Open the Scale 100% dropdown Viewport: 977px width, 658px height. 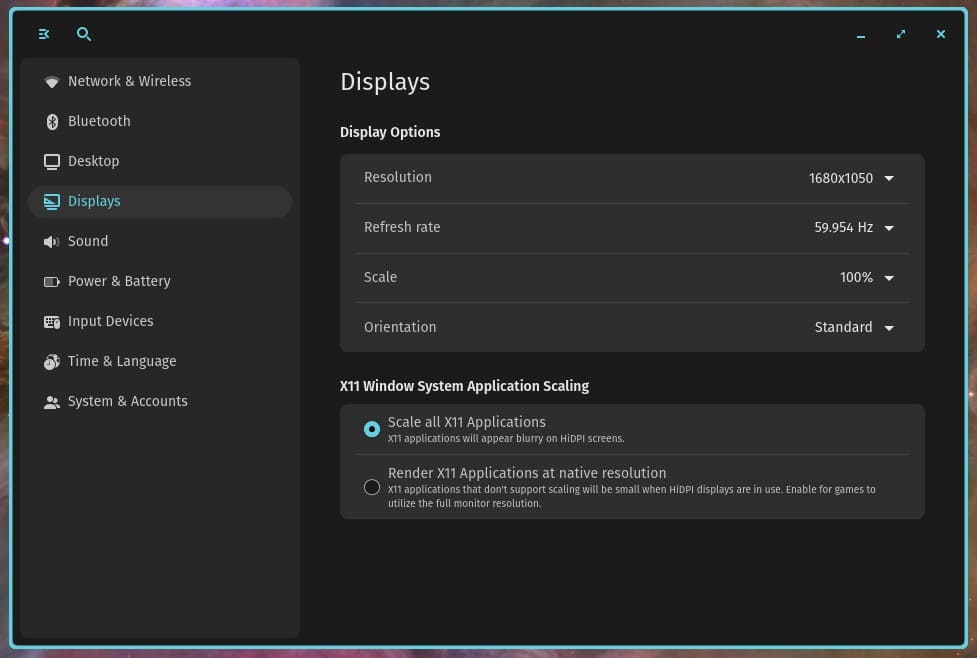(867, 277)
